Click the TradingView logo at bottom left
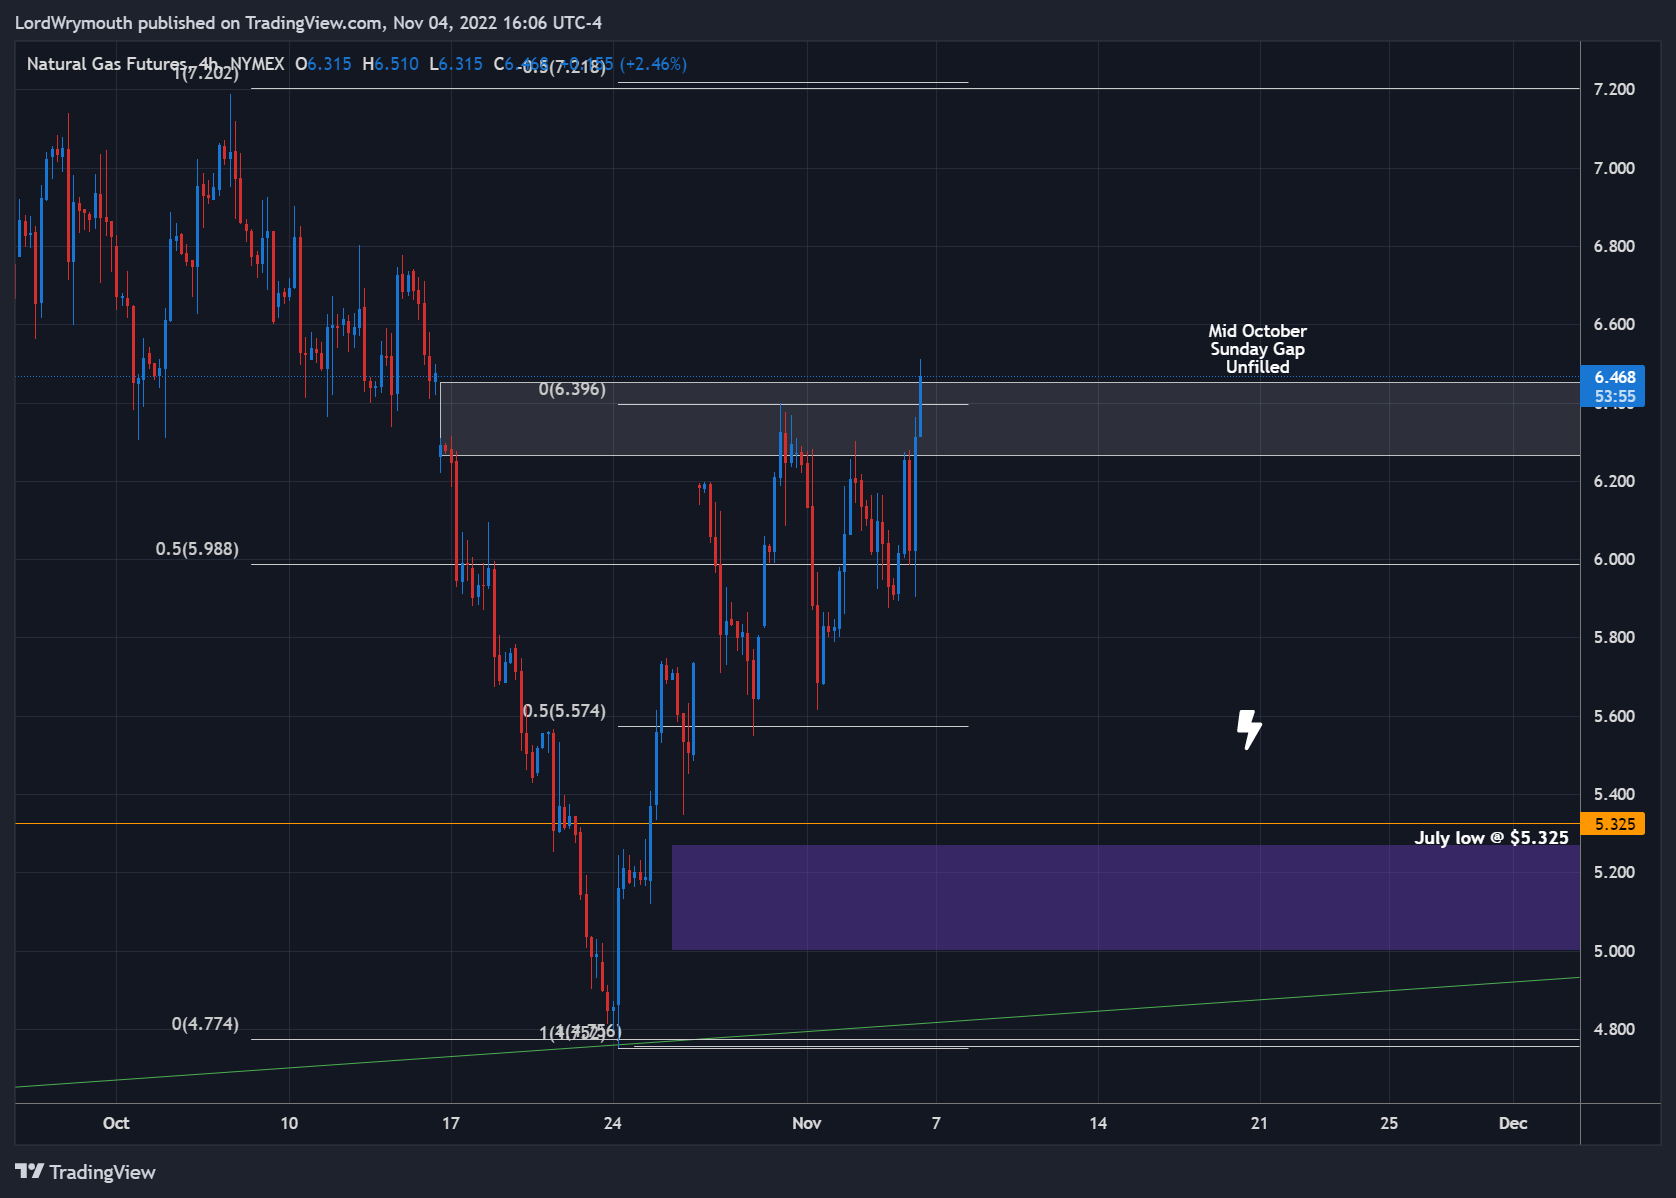Screen dimensions: 1676x1198 pyautogui.click(x=85, y=1172)
